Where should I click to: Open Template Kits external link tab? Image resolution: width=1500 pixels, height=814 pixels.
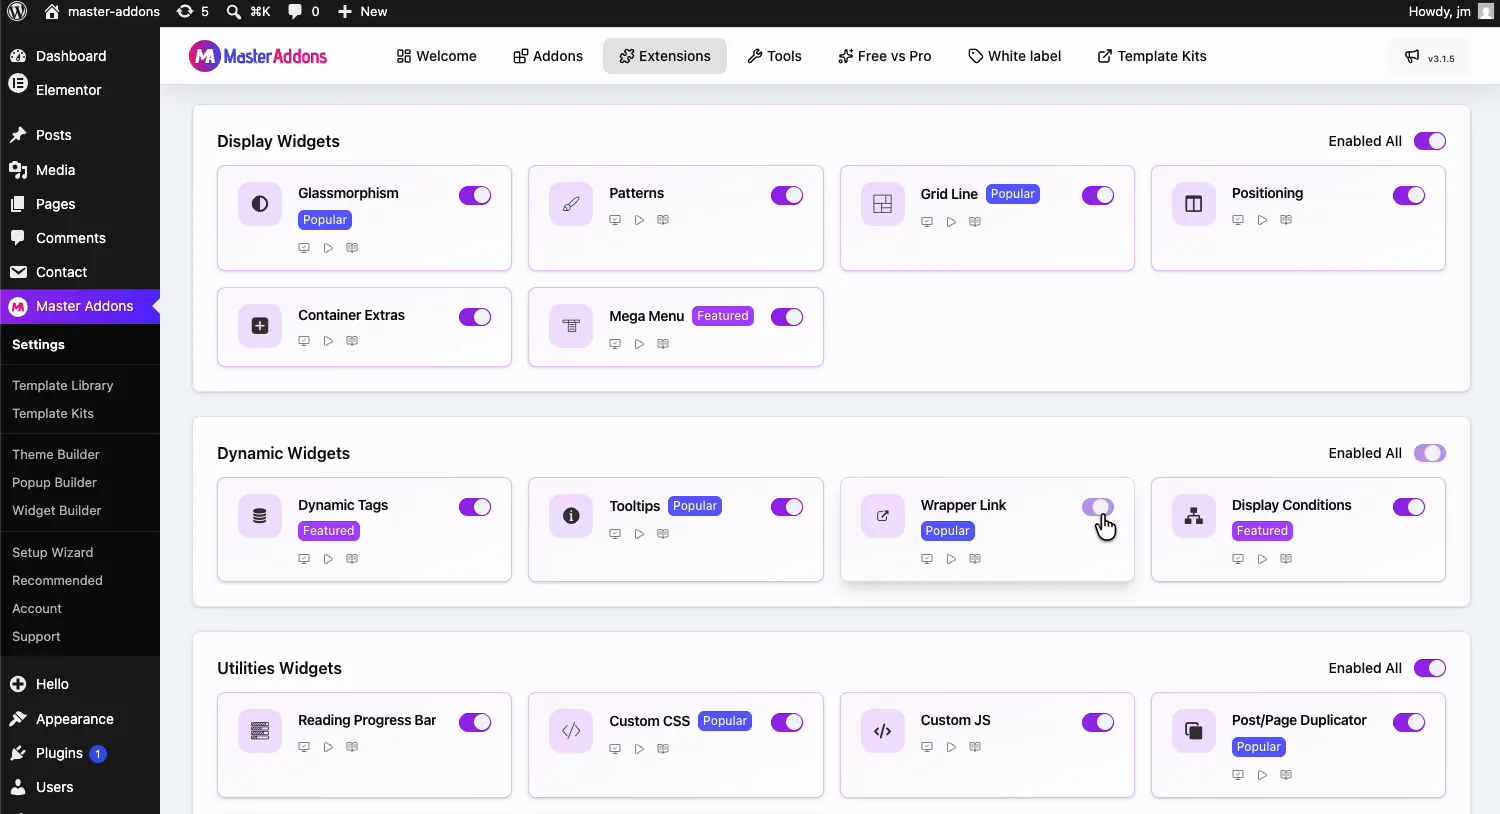click(x=1152, y=56)
